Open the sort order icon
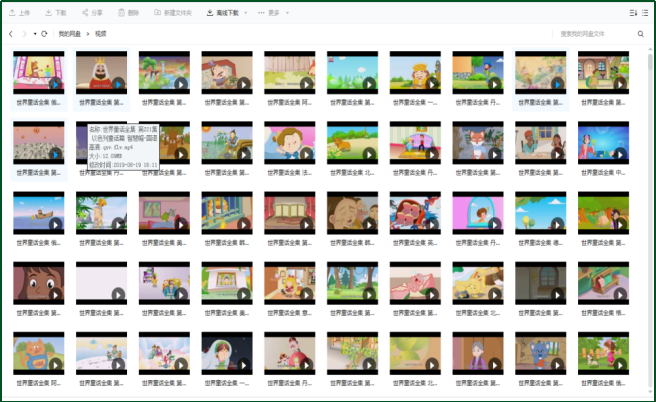Image resolution: width=656 pixels, height=402 pixels. click(x=633, y=13)
